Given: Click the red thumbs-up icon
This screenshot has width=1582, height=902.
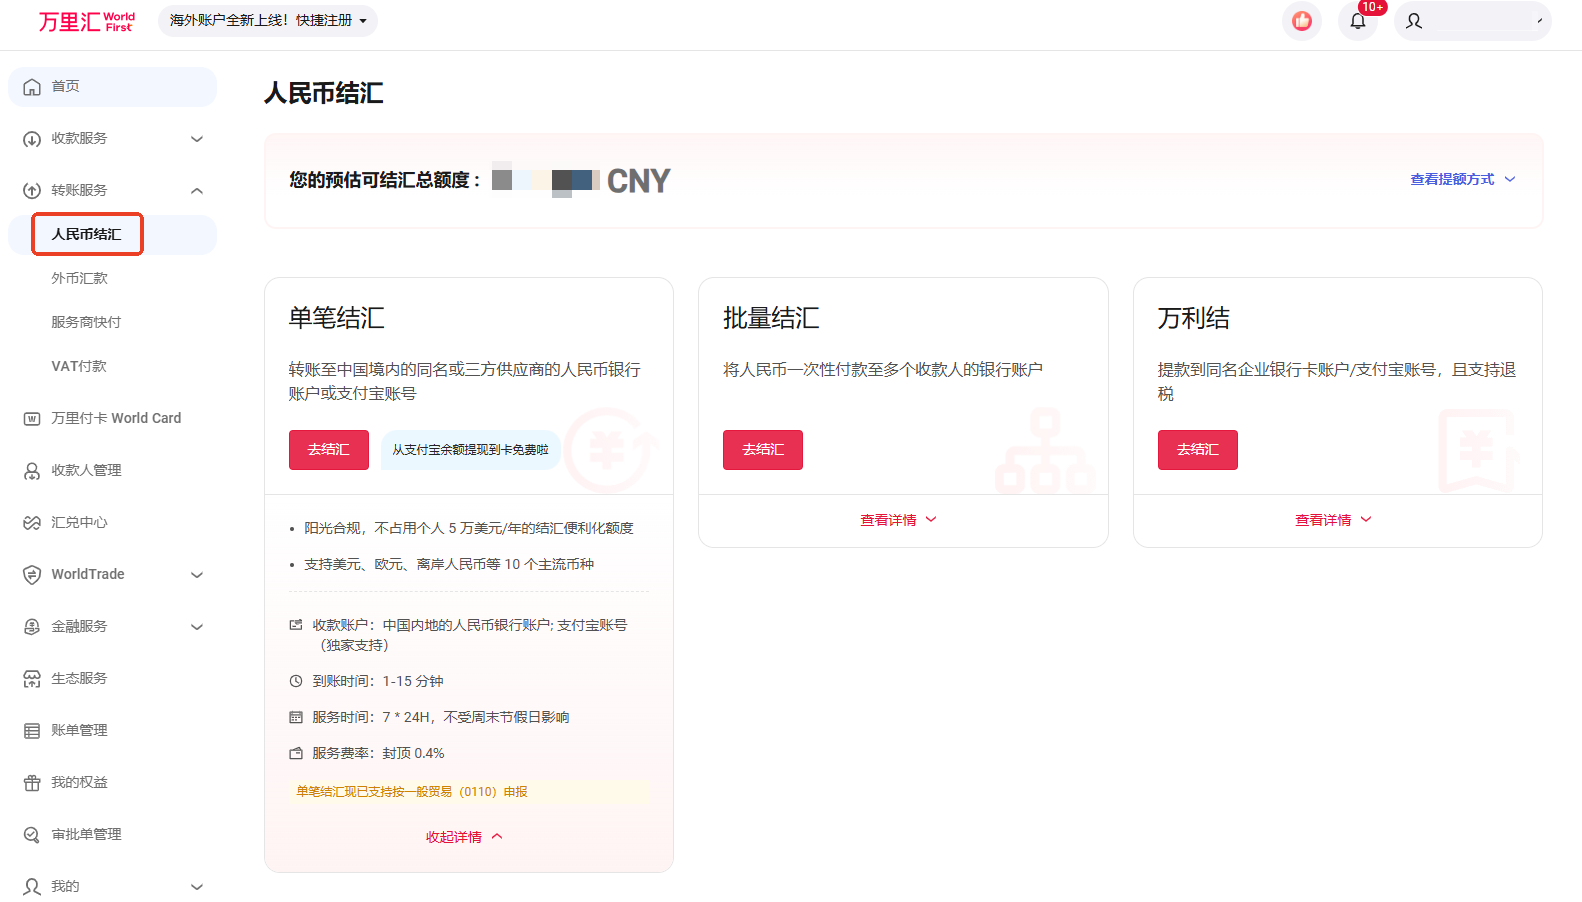Looking at the screenshot, I should coord(1302,21).
